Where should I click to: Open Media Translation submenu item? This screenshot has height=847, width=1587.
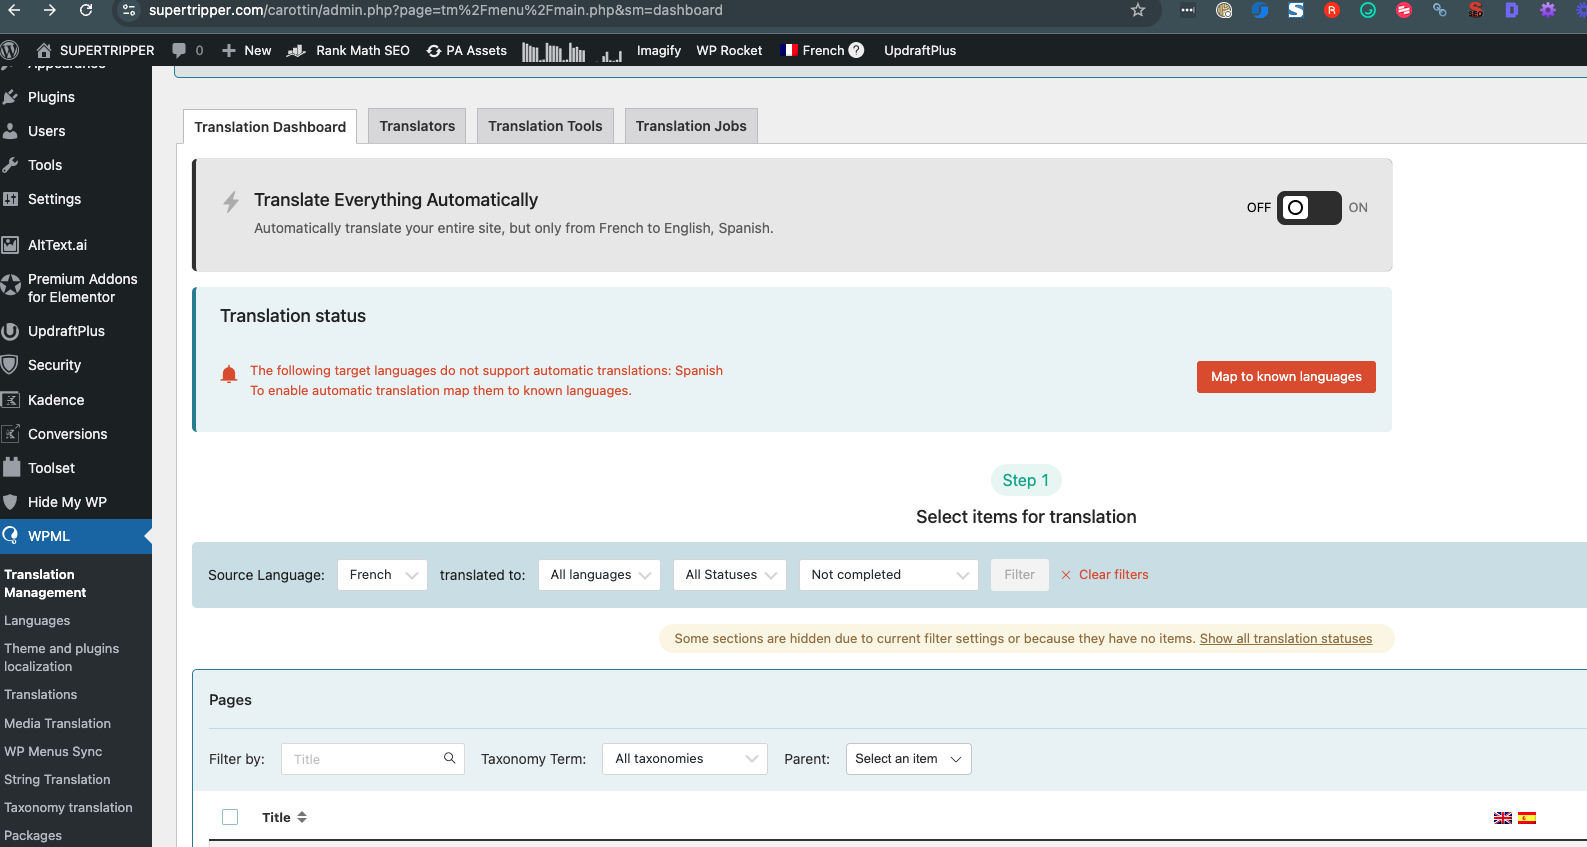57,724
